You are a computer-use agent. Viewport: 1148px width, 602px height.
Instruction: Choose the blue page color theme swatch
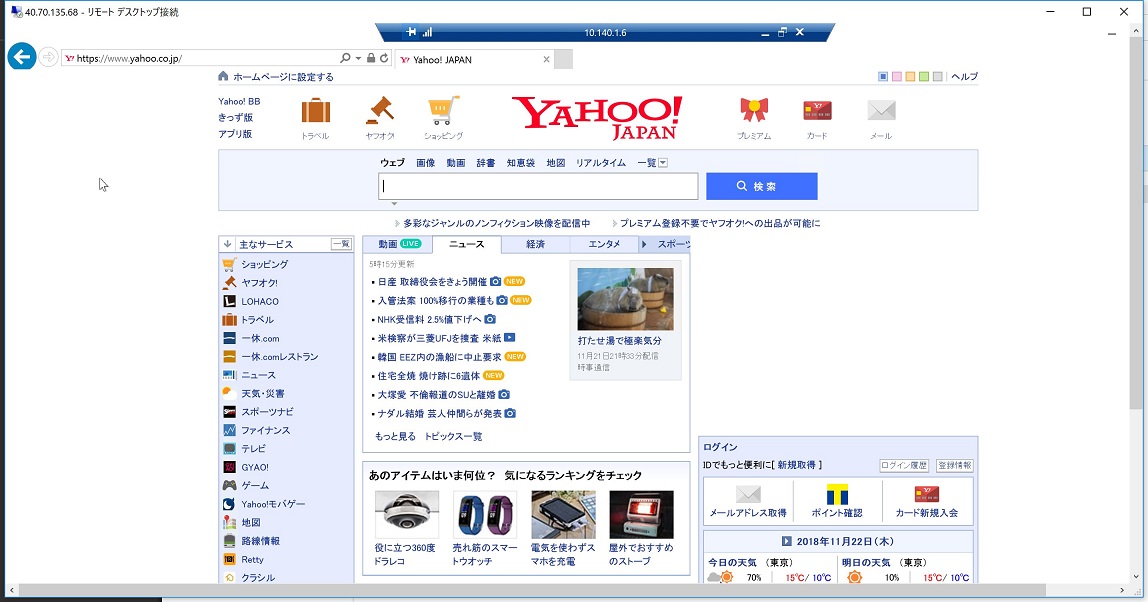tap(883, 76)
